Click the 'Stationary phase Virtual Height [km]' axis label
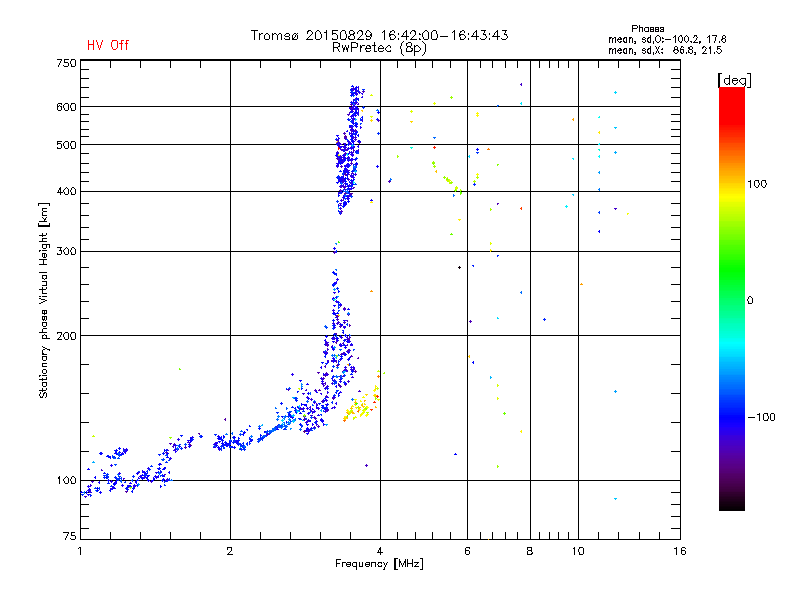The width and height of the screenshot is (800, 600). [x=44, y=300]
